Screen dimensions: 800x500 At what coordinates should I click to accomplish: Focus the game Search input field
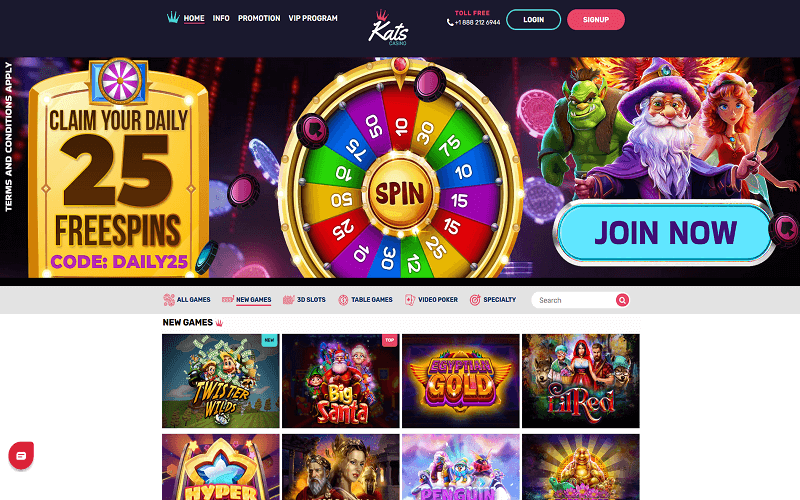pyautogui.click(x=574, y=300)
